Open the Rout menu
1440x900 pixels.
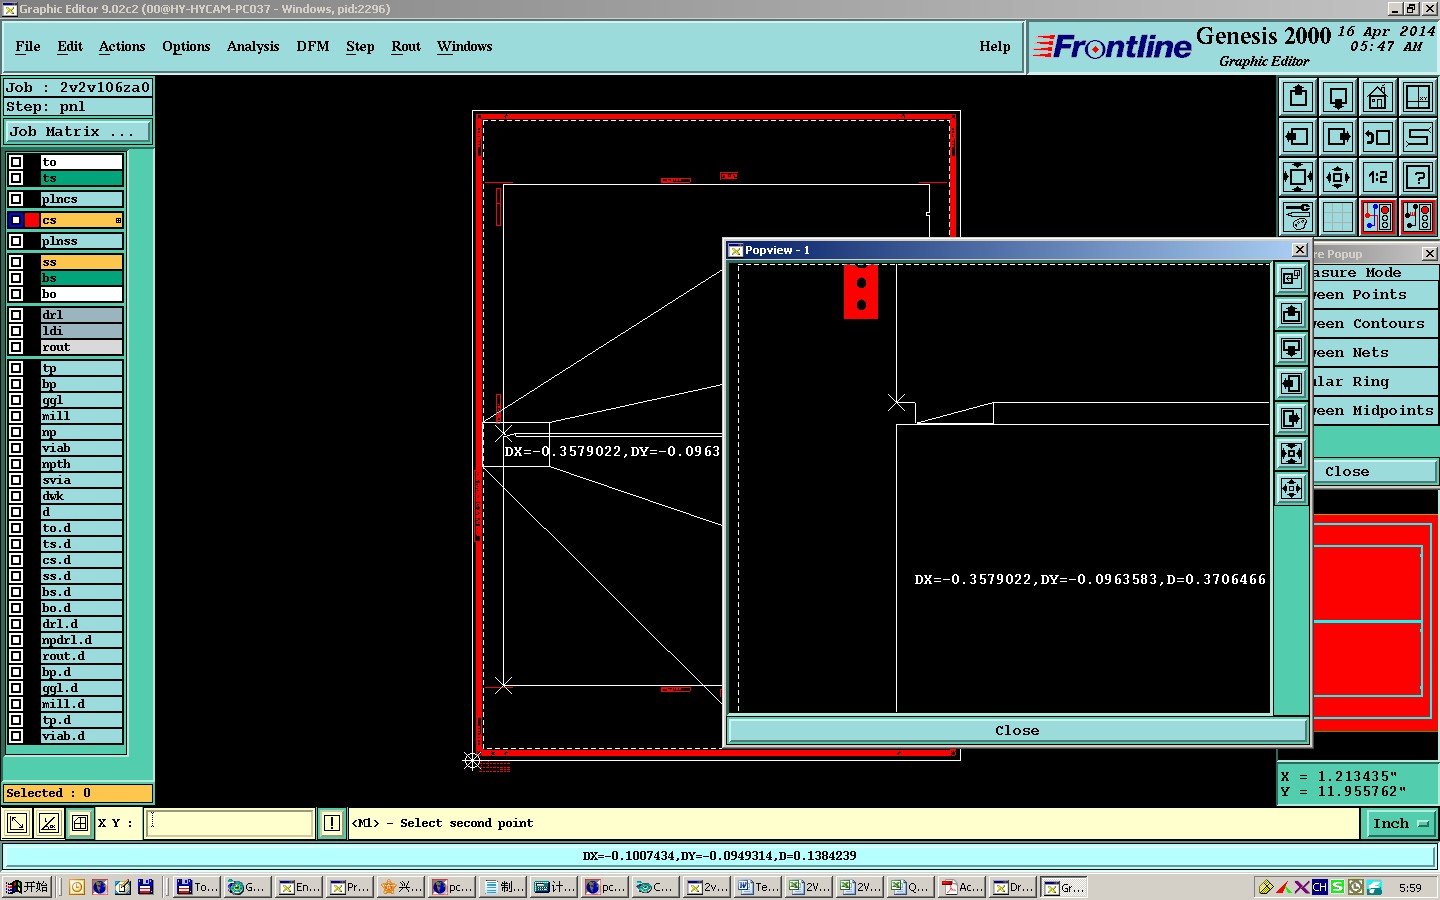[x=406, y=46]
